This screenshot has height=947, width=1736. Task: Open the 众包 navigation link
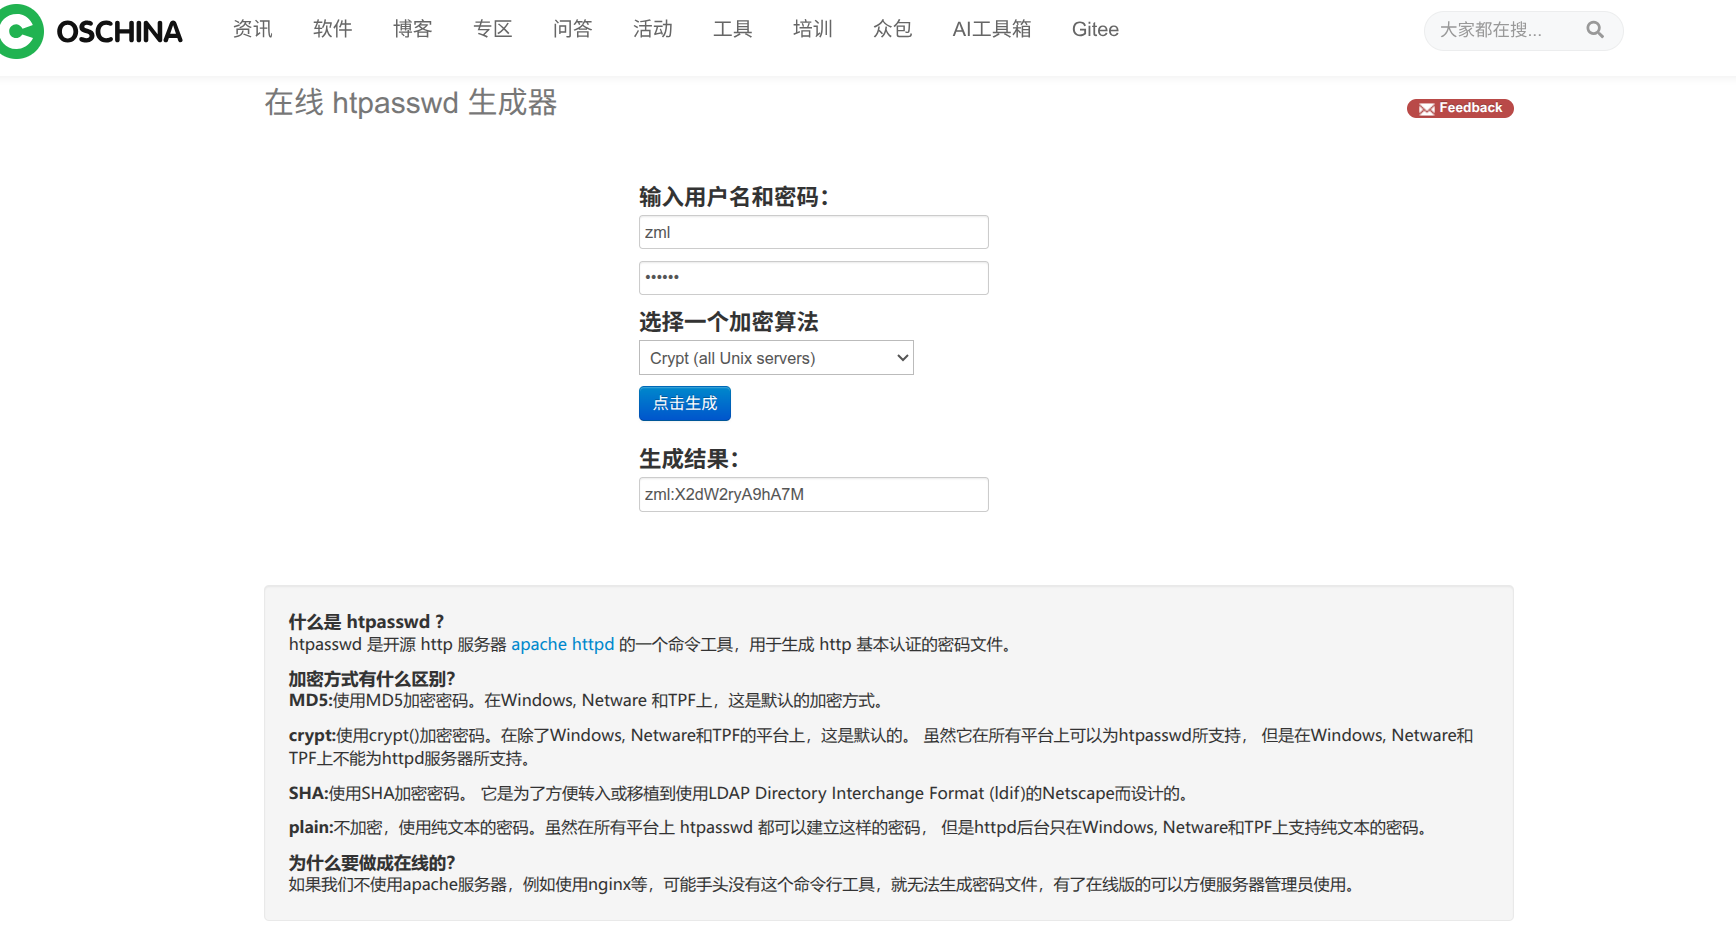point(892,30)
